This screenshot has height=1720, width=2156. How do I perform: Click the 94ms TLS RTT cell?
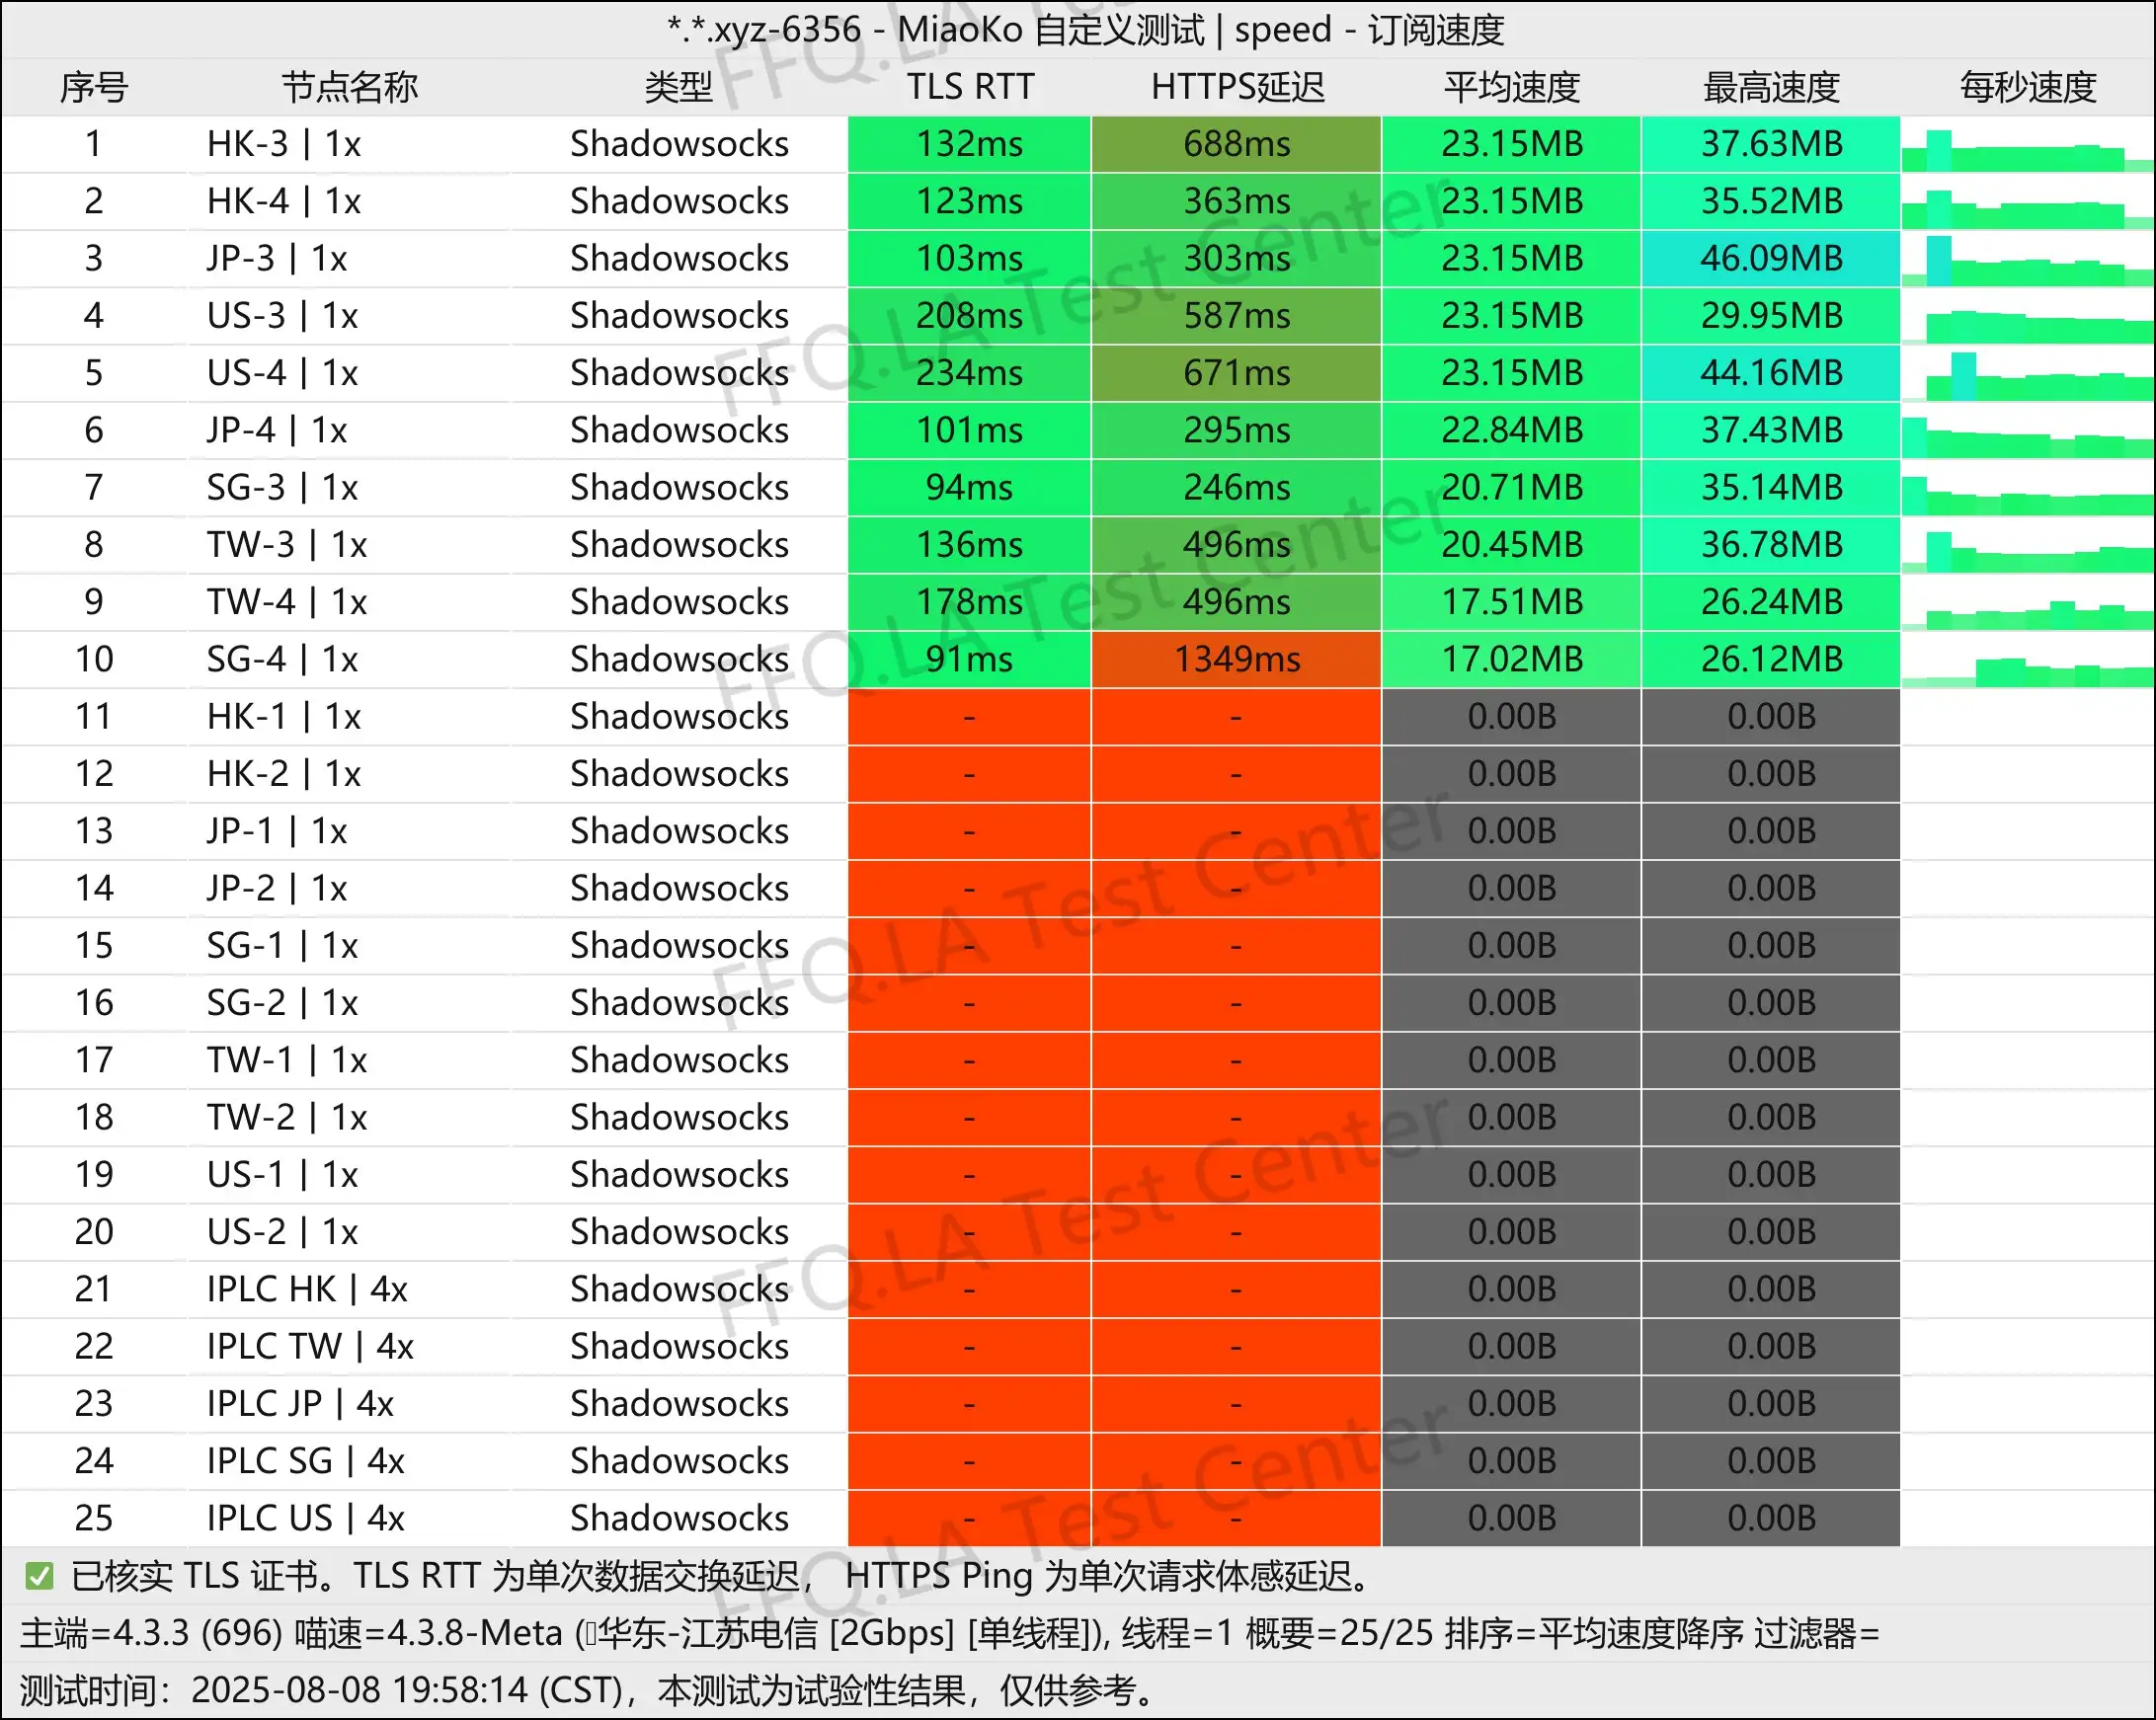969,488
